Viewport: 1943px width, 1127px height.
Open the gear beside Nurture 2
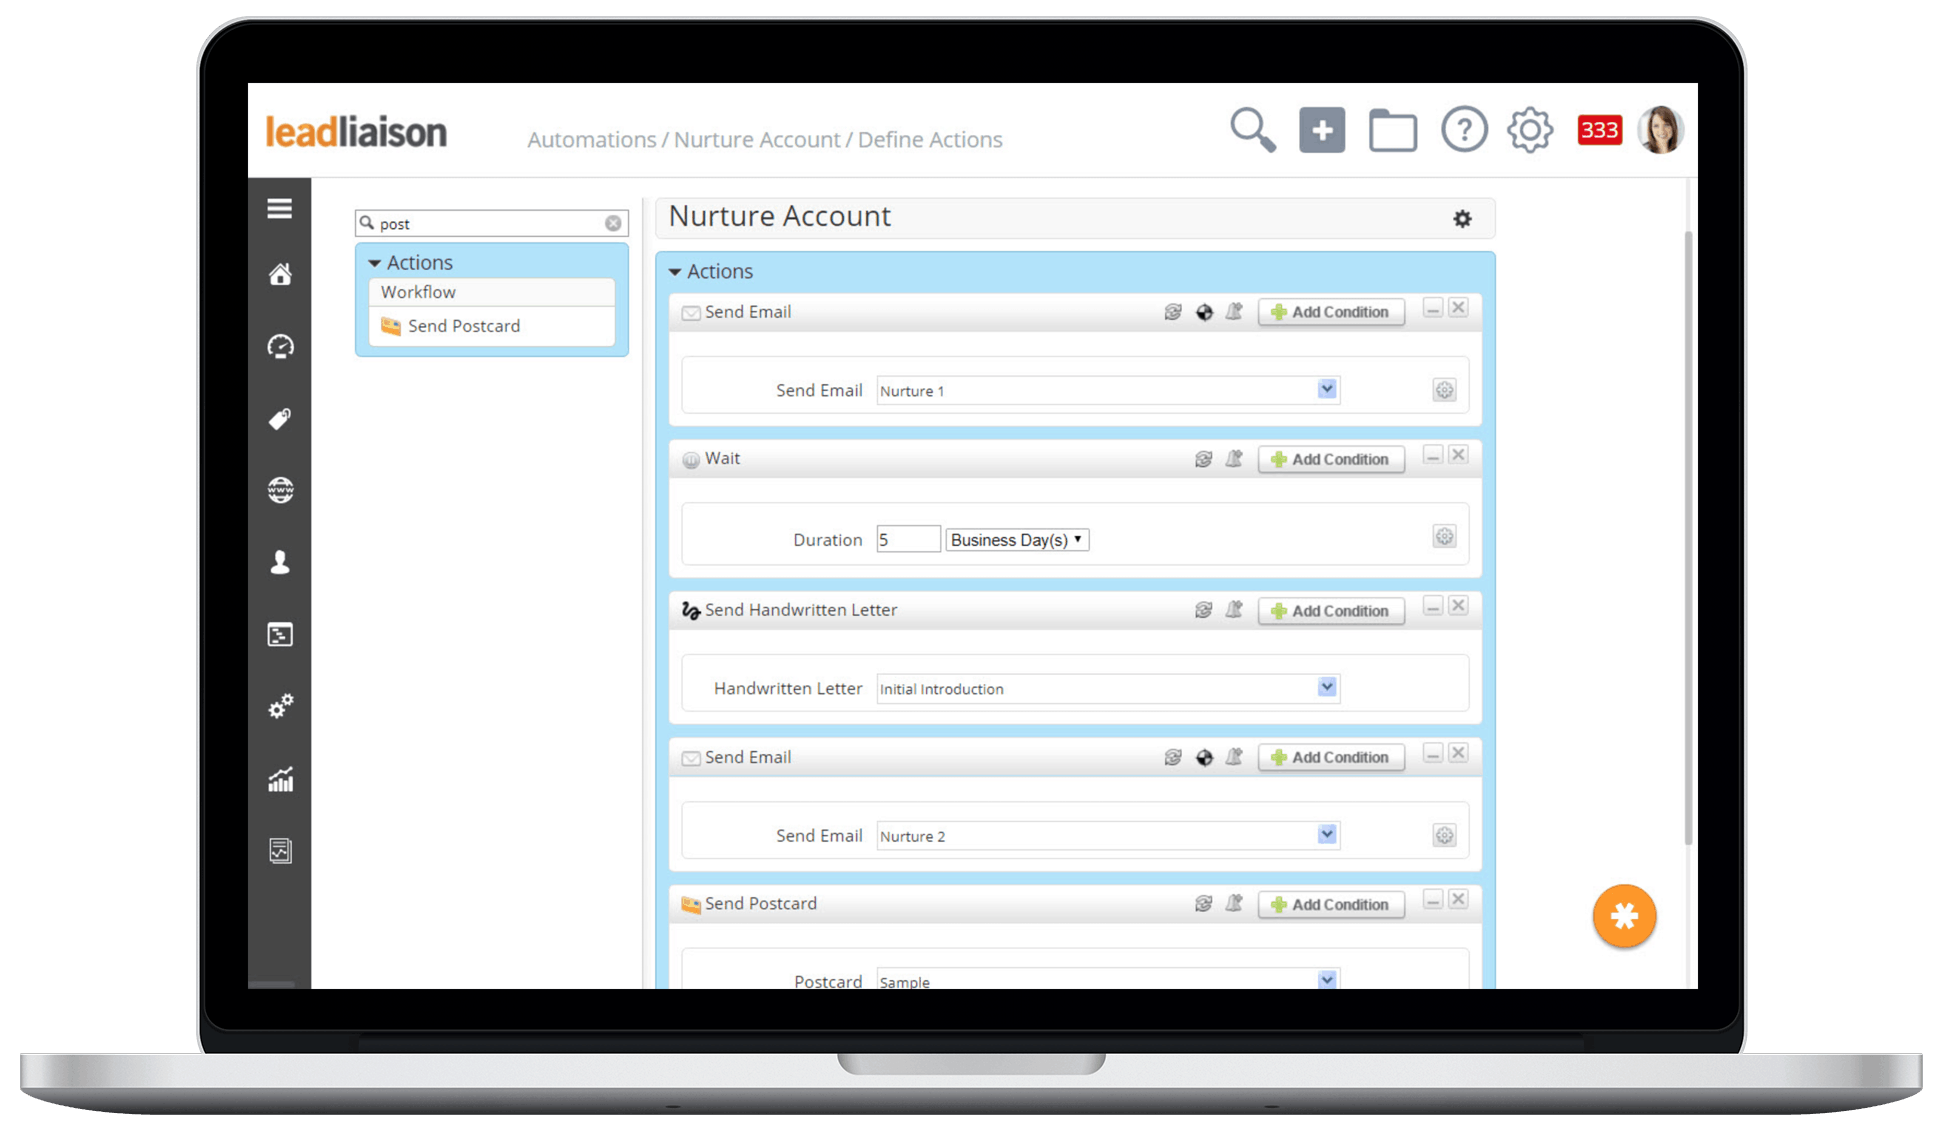coord(1444,836)
